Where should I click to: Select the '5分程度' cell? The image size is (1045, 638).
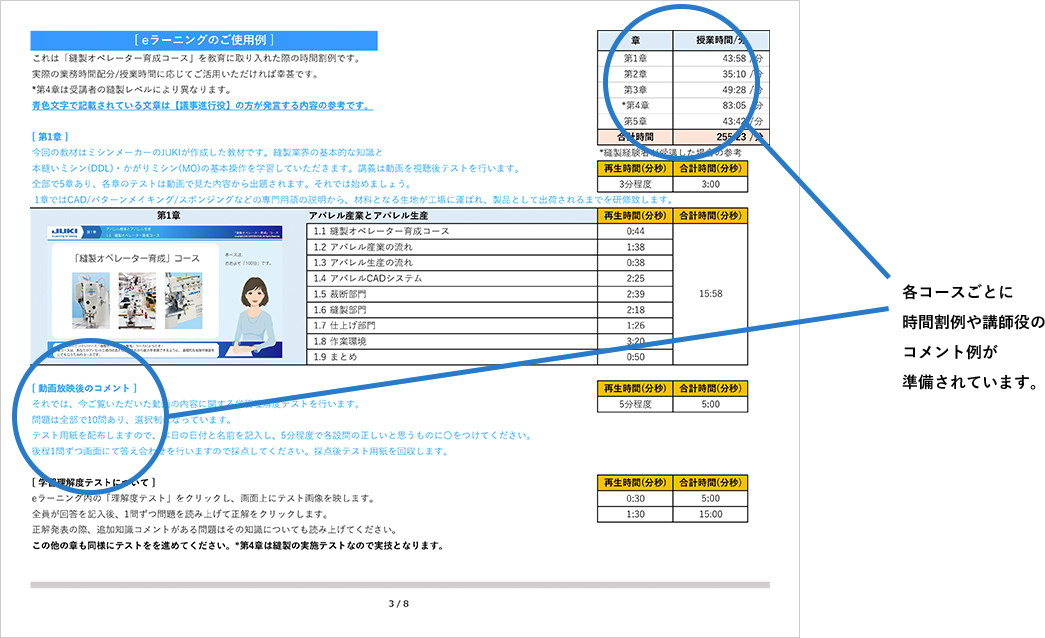click(635, 404)
